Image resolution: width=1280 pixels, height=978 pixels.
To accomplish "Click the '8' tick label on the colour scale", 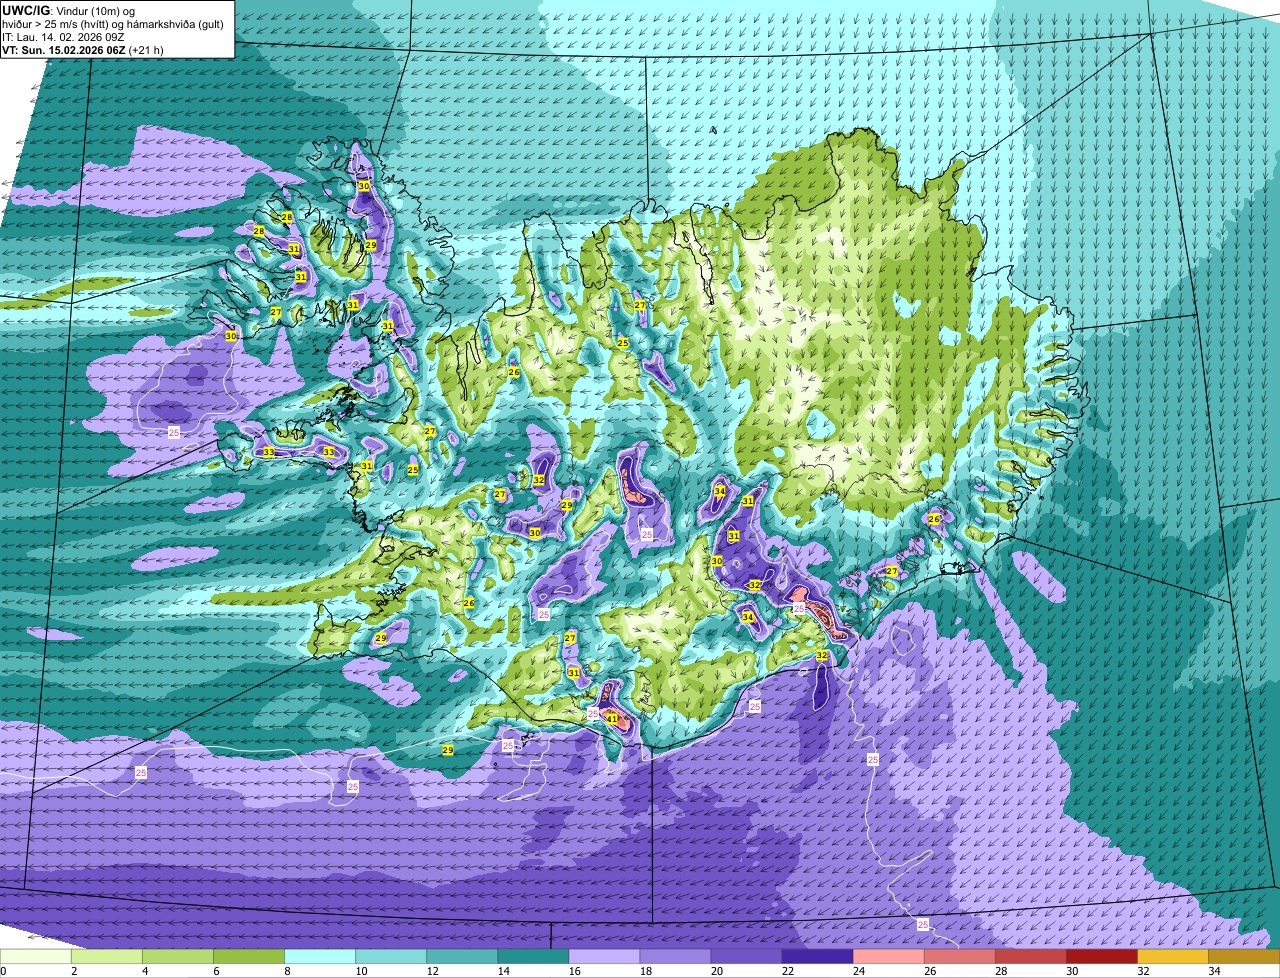I will tap(287, 971).
